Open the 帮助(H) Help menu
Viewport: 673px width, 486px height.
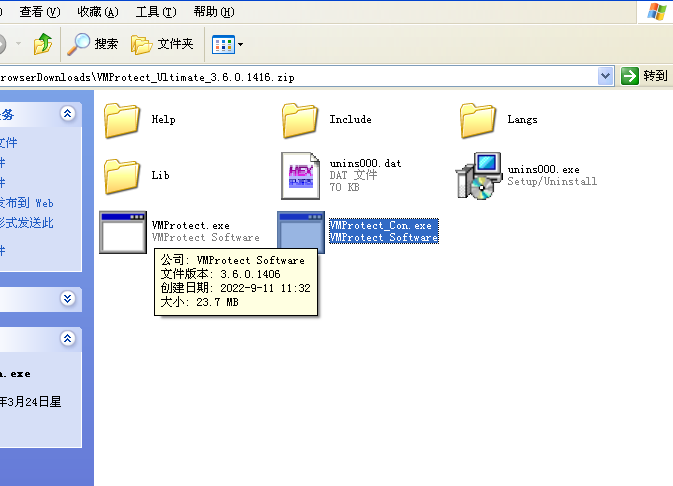(x=214, y=12)
